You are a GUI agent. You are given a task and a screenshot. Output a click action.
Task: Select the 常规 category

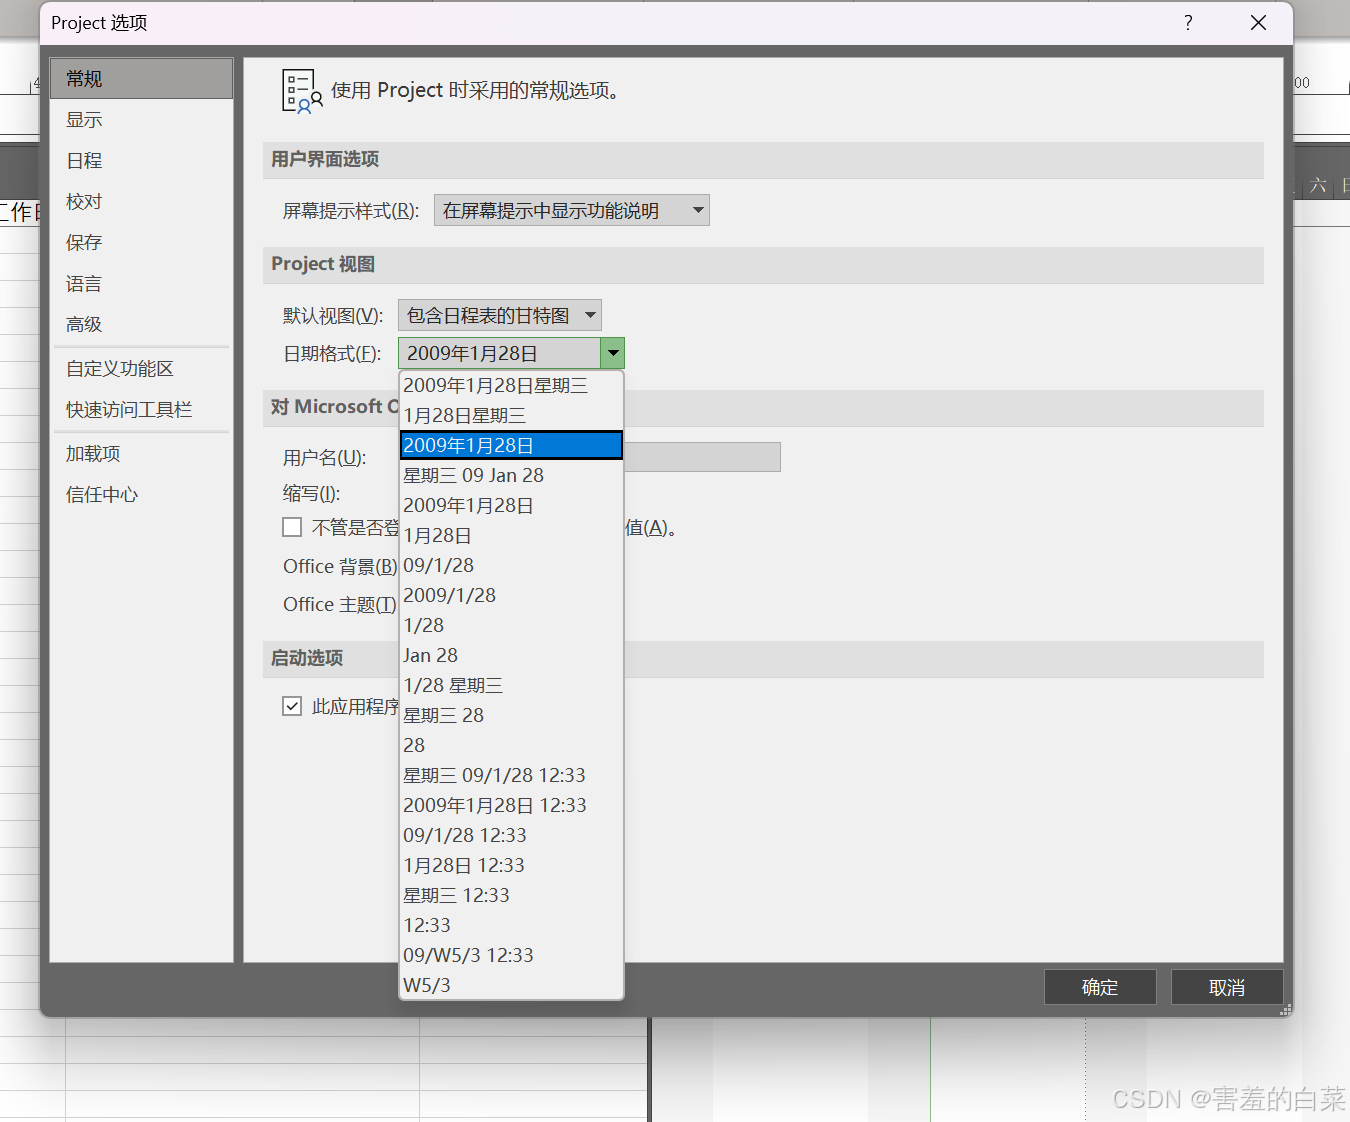pyautogui.click(x=141, y=78)
